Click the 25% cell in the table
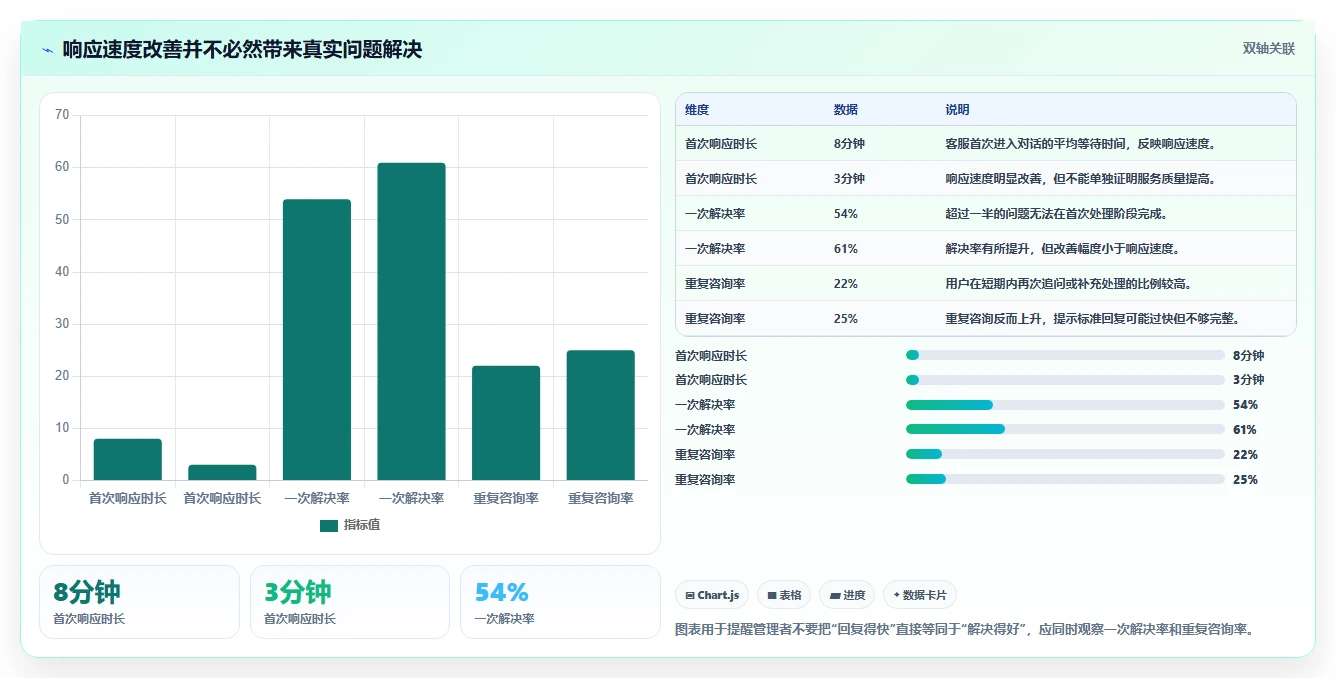Screen dimensions: 1336x678 point(845,319)
